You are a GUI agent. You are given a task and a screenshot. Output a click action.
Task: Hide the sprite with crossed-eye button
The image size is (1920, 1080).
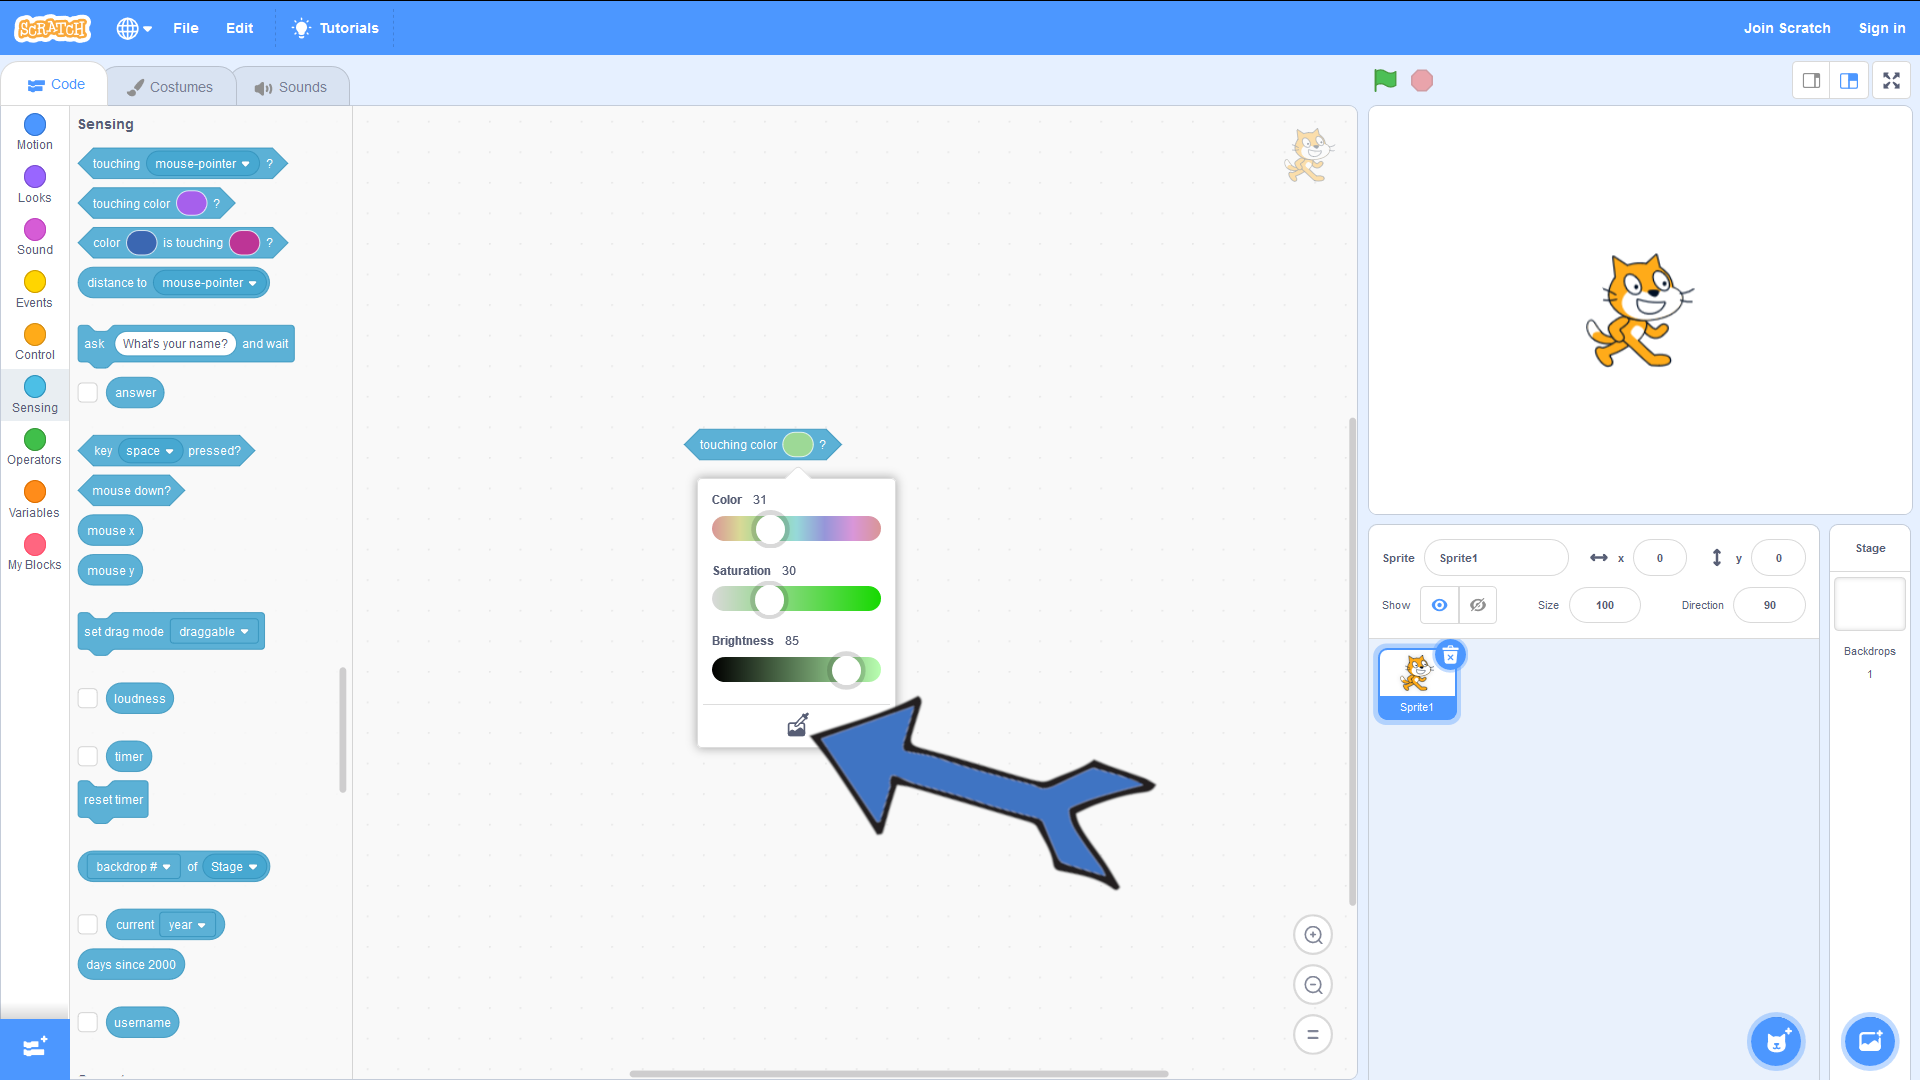1477,605
